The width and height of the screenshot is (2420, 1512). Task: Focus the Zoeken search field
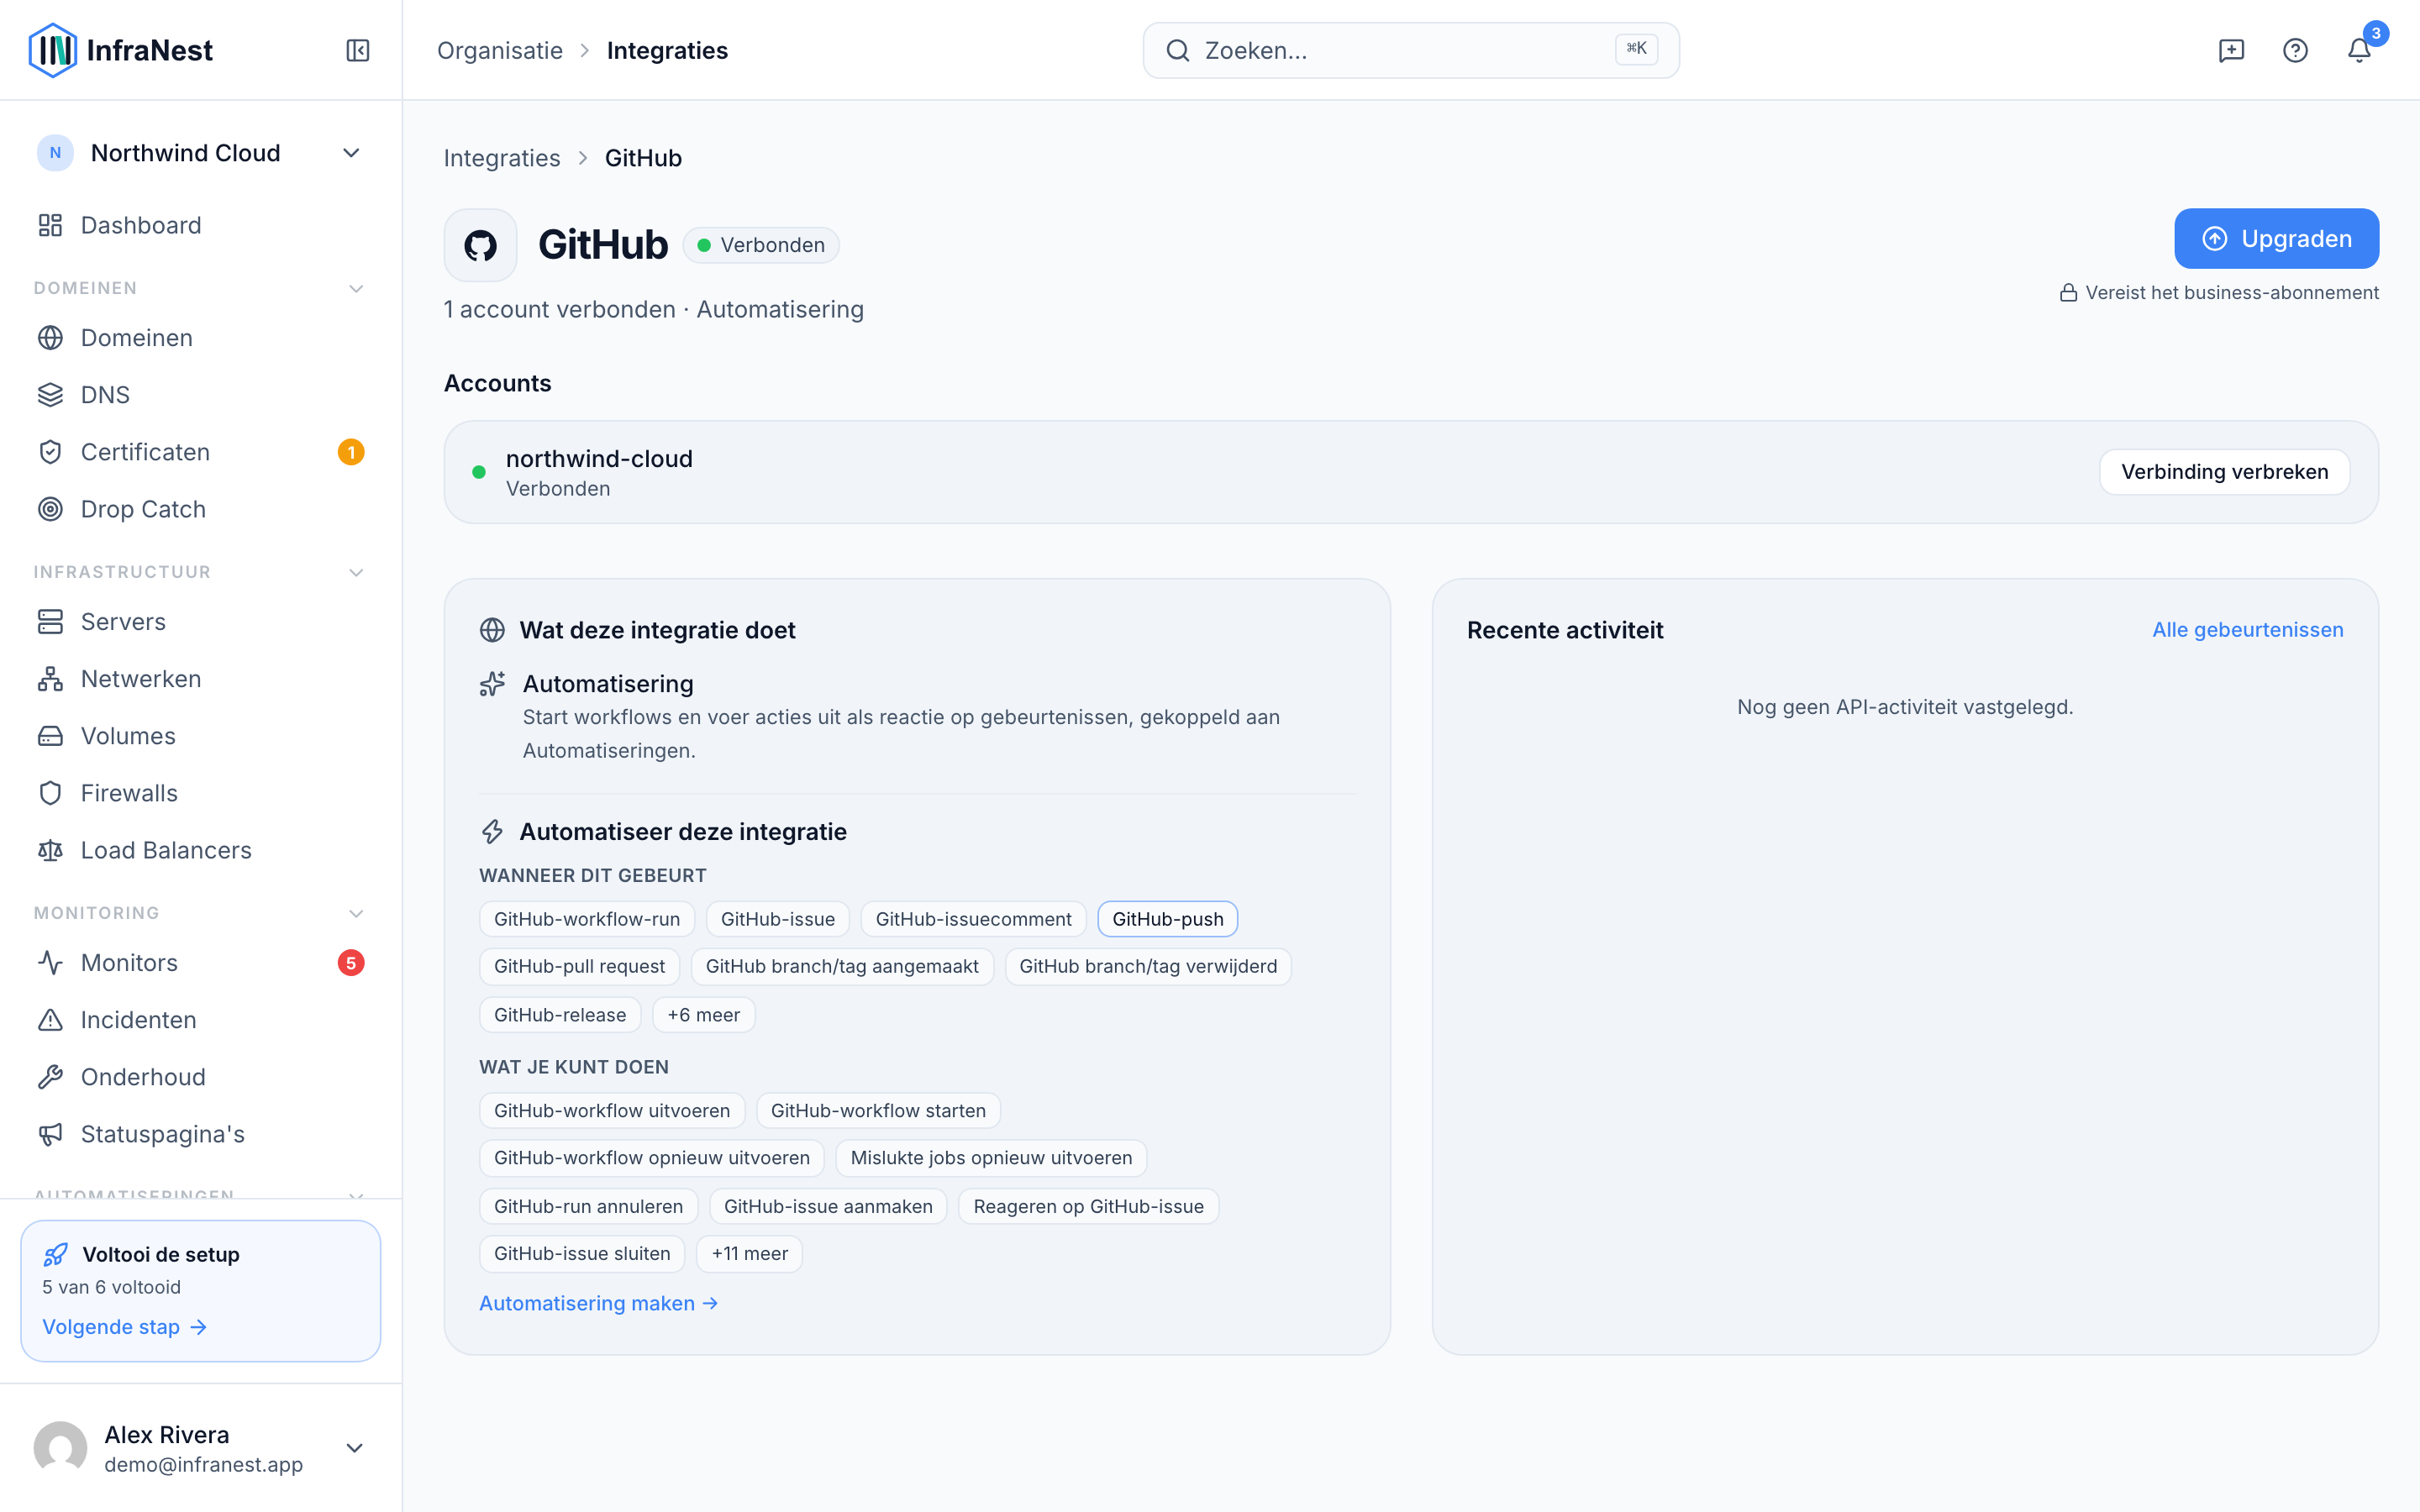click(1411, 50)
